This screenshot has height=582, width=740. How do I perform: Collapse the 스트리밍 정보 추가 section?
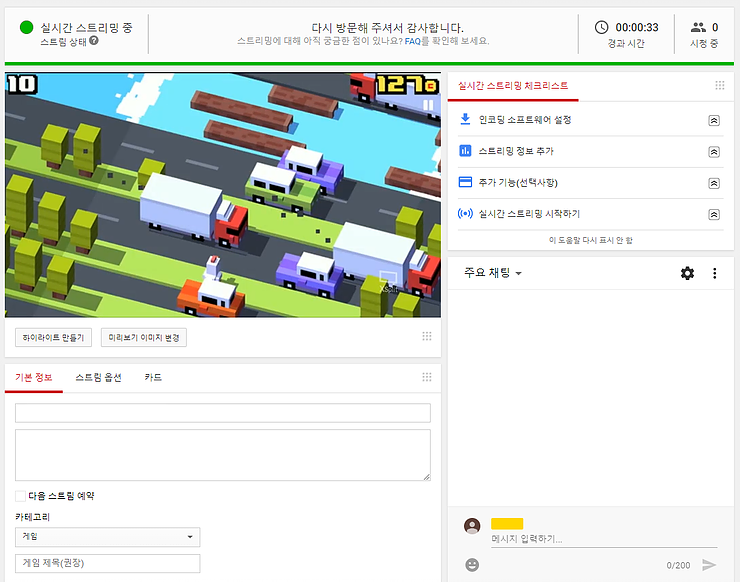(714, 152)
